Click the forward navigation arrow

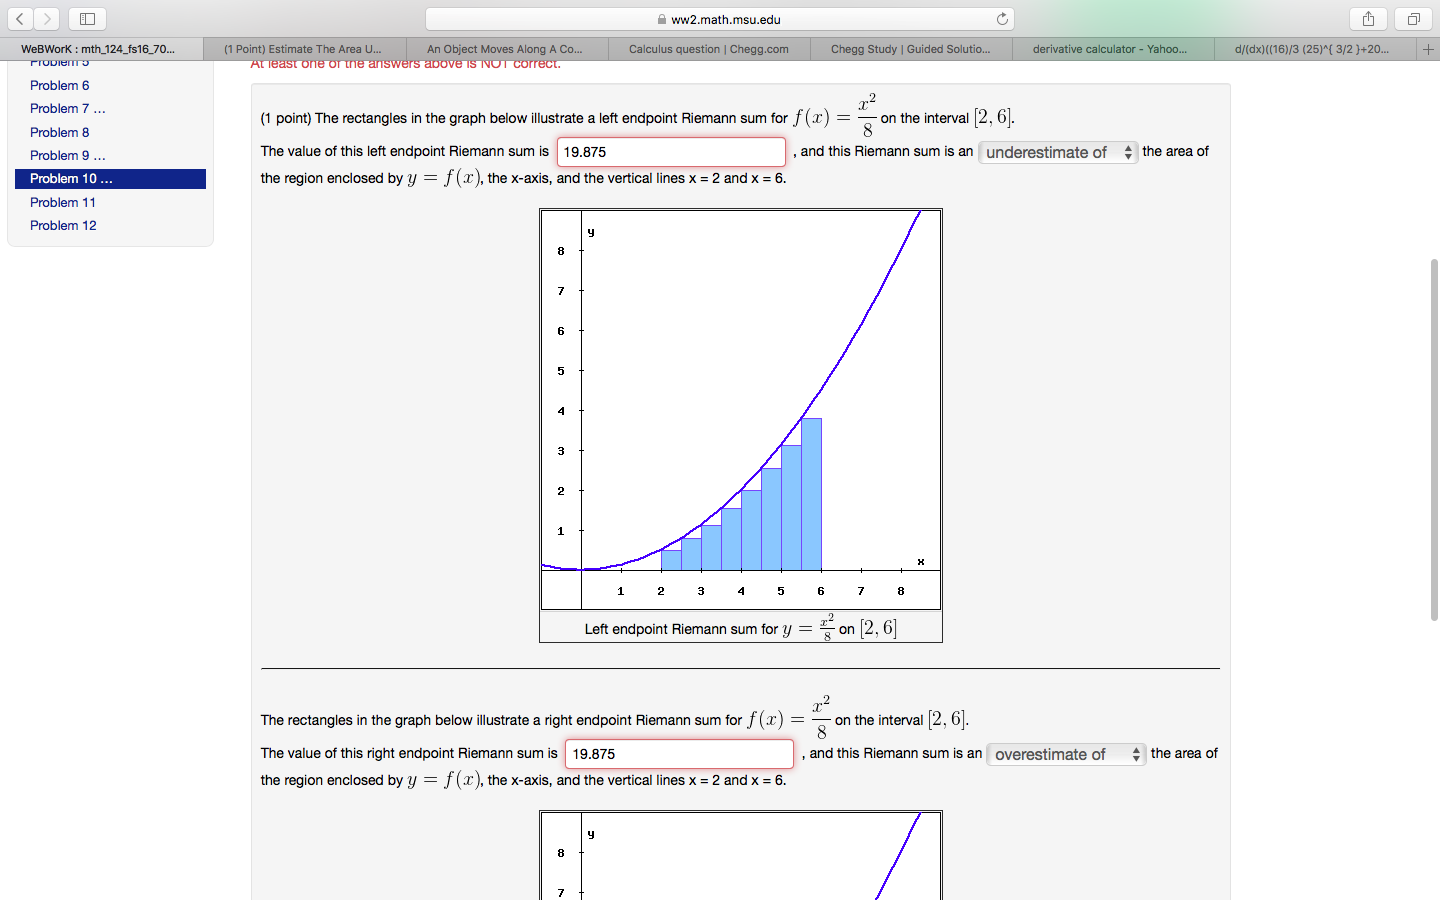coord(46,18)
